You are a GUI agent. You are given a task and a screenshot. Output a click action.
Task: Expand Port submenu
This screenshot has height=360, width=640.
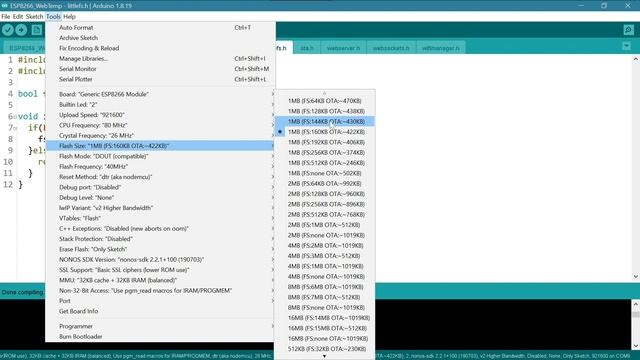pos(160,301)
